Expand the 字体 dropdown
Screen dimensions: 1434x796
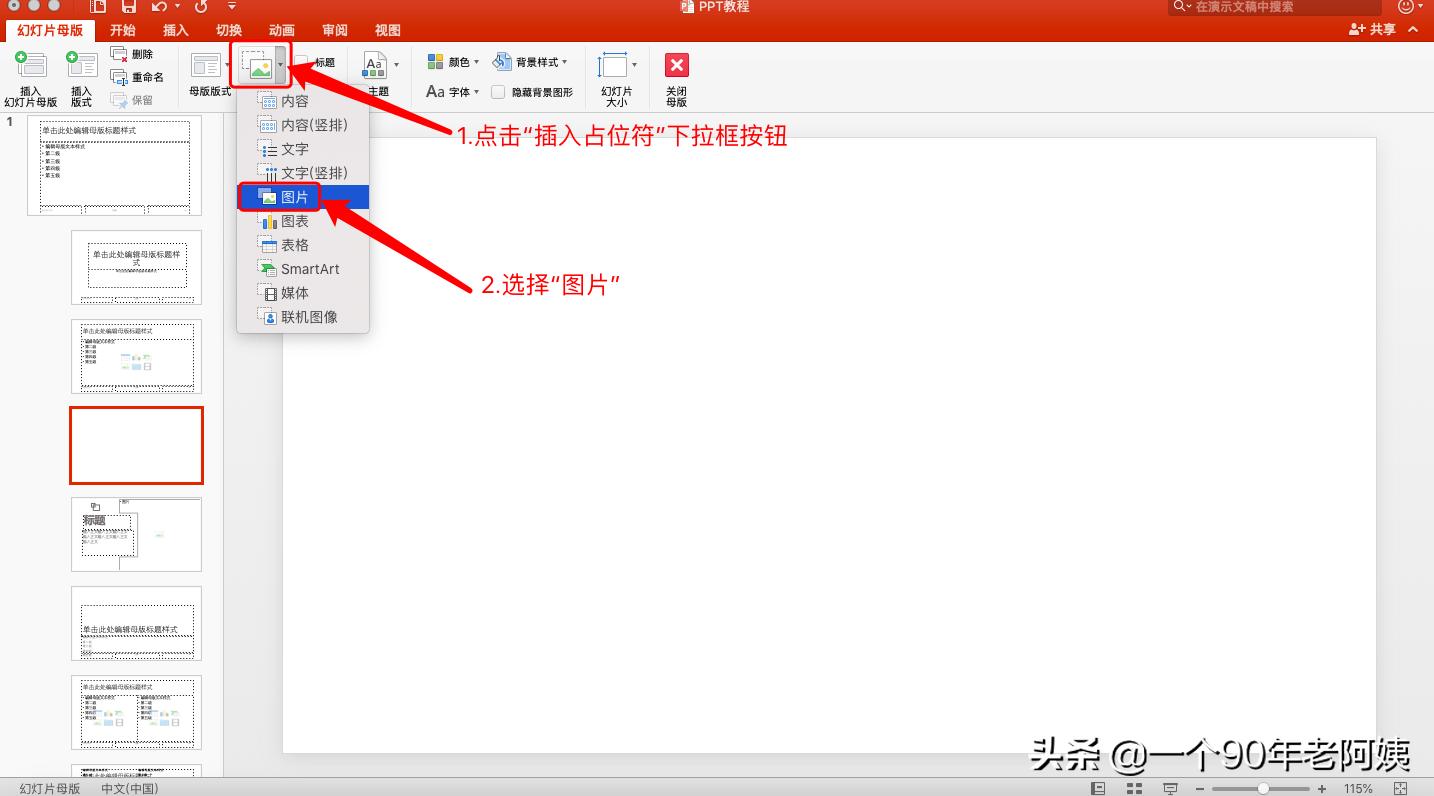pos(459,91)
